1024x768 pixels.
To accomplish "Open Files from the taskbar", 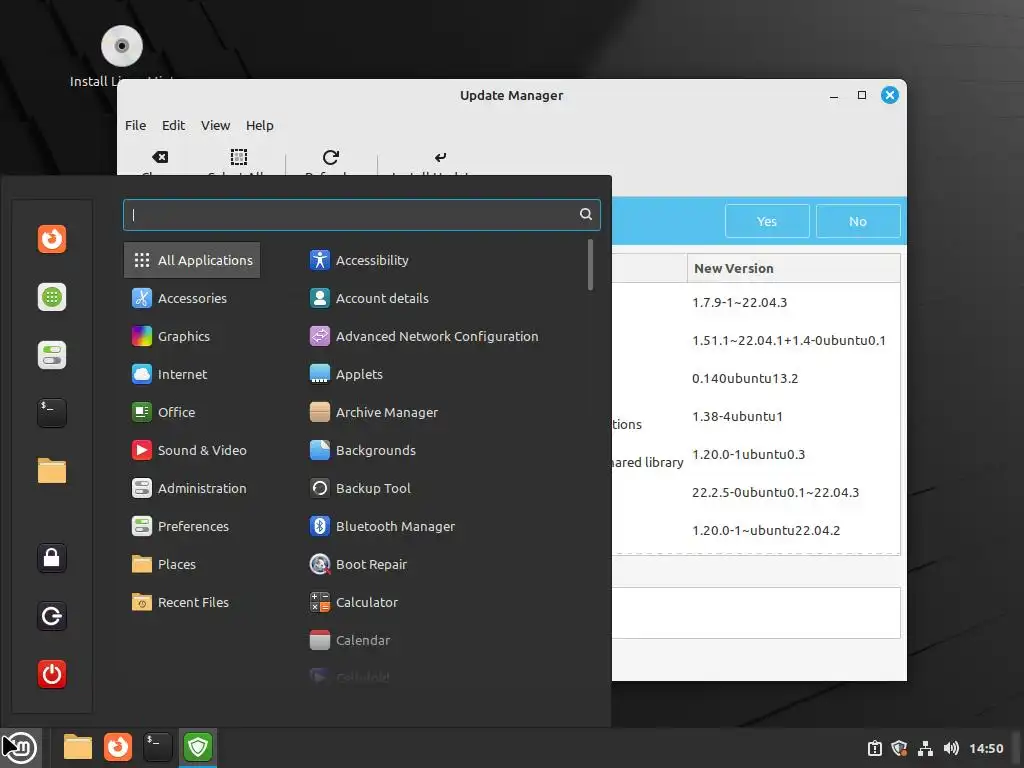I will (78, 747).
